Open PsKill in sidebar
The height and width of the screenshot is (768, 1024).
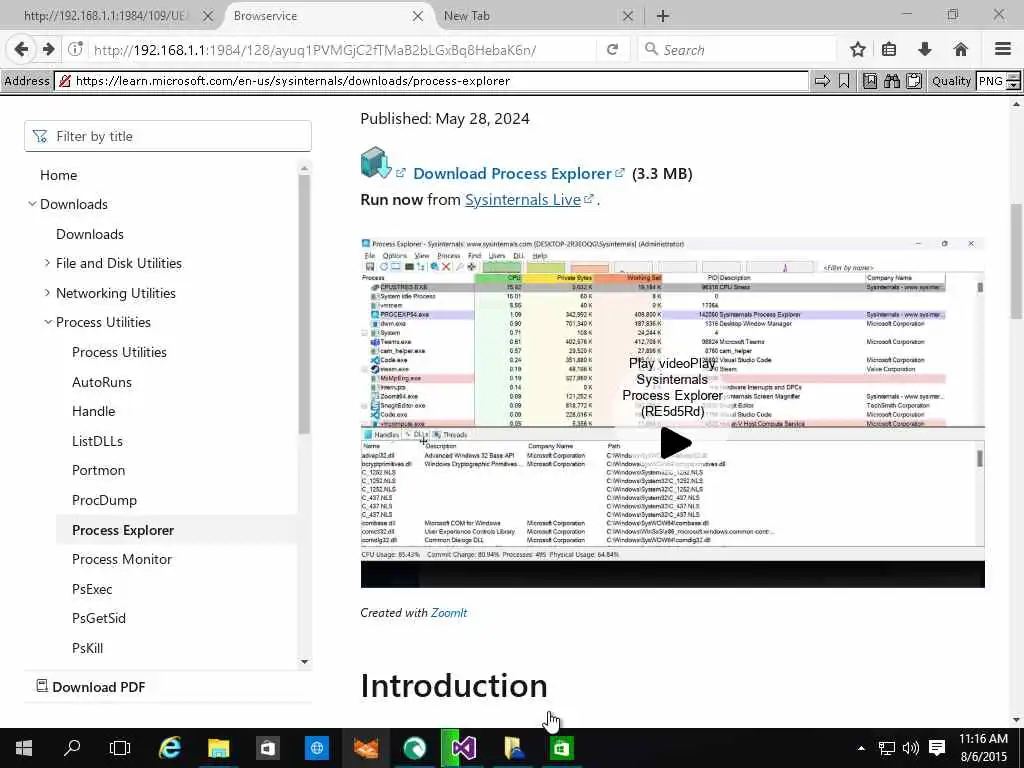click(x=88, y=648)
